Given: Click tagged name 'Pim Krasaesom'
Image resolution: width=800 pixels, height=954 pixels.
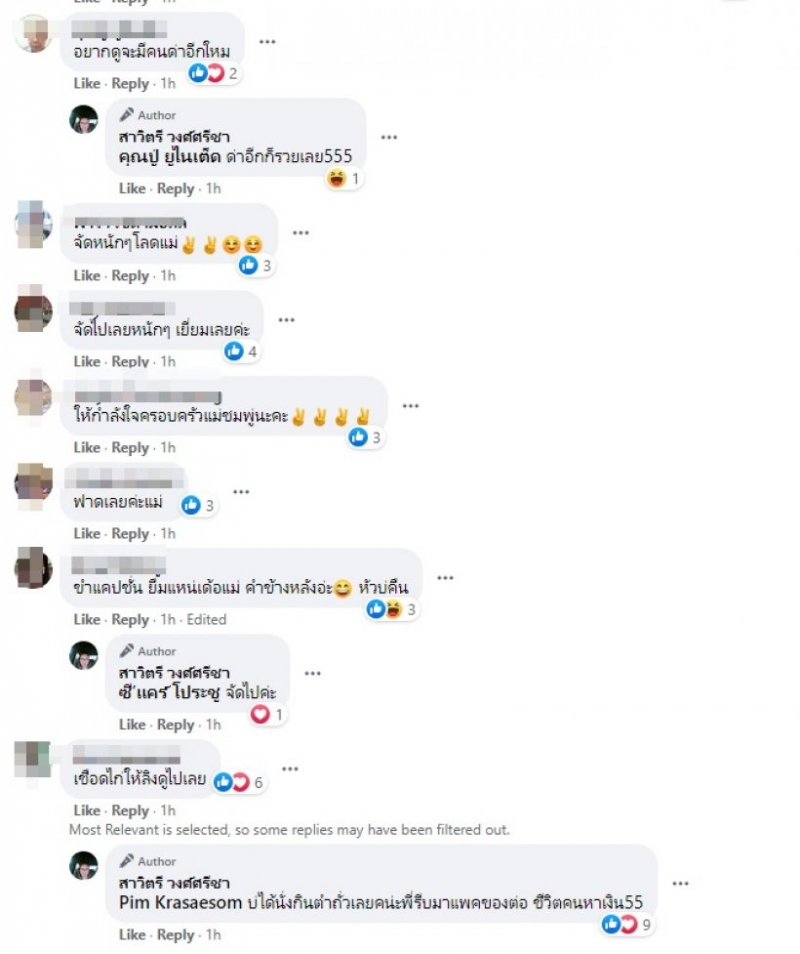Looking at the screenshot, I should point(180,902).
